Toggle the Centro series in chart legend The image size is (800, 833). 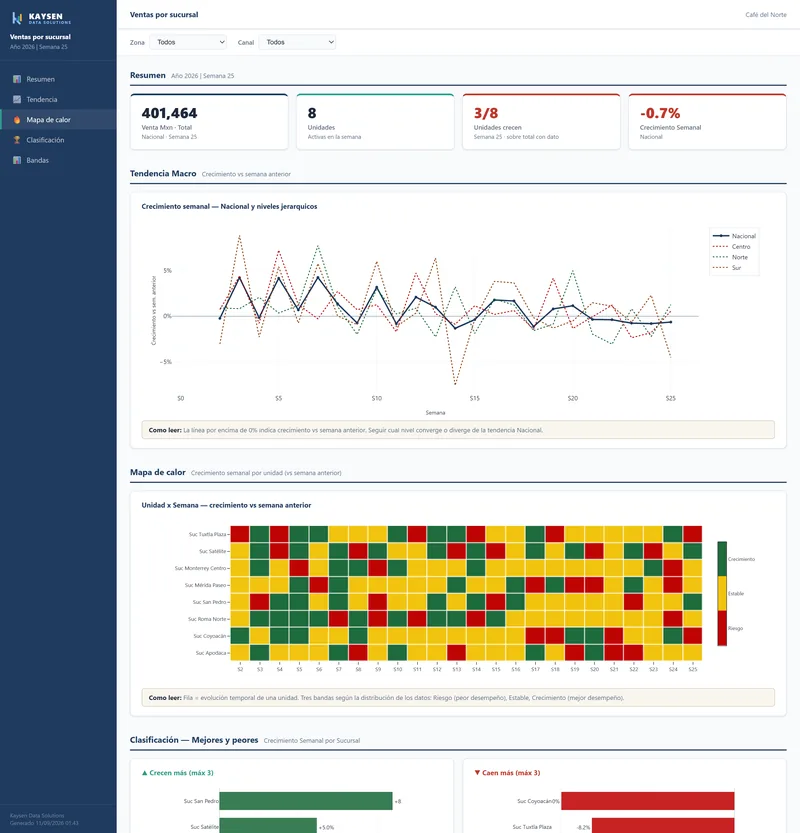click(x=731, y=246)
